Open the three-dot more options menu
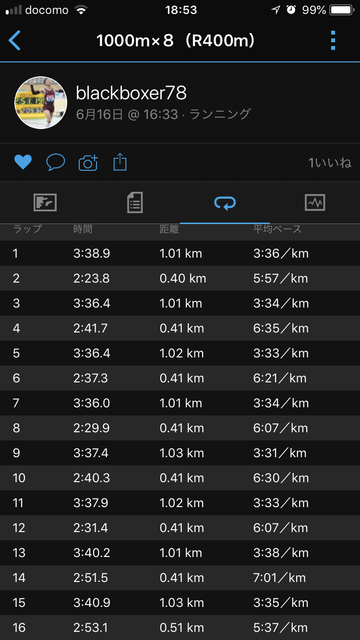The width and height of the screenshot is (360, 640). [x=333, y=40]
